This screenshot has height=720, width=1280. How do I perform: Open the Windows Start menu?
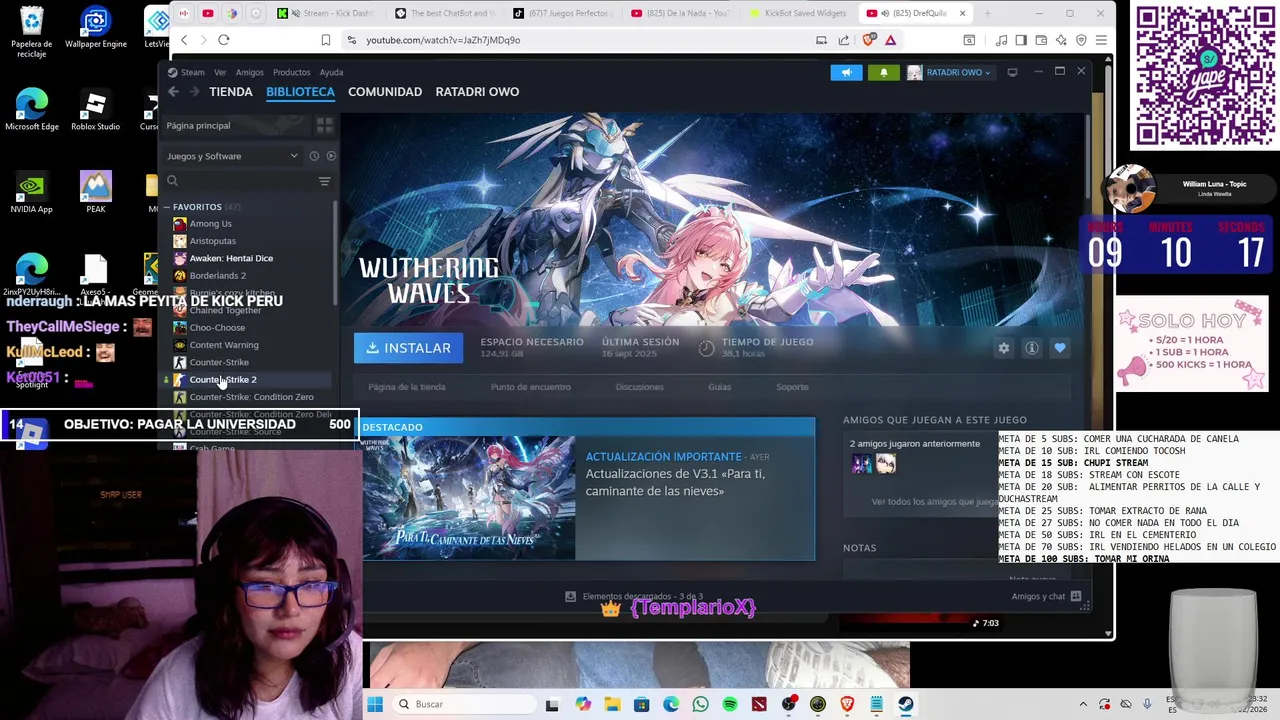[x=375, y=704]
